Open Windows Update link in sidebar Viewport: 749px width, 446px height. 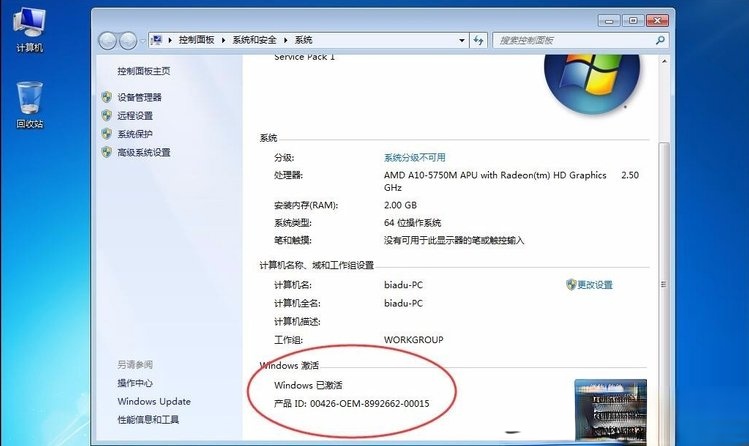tap(154, 402)
